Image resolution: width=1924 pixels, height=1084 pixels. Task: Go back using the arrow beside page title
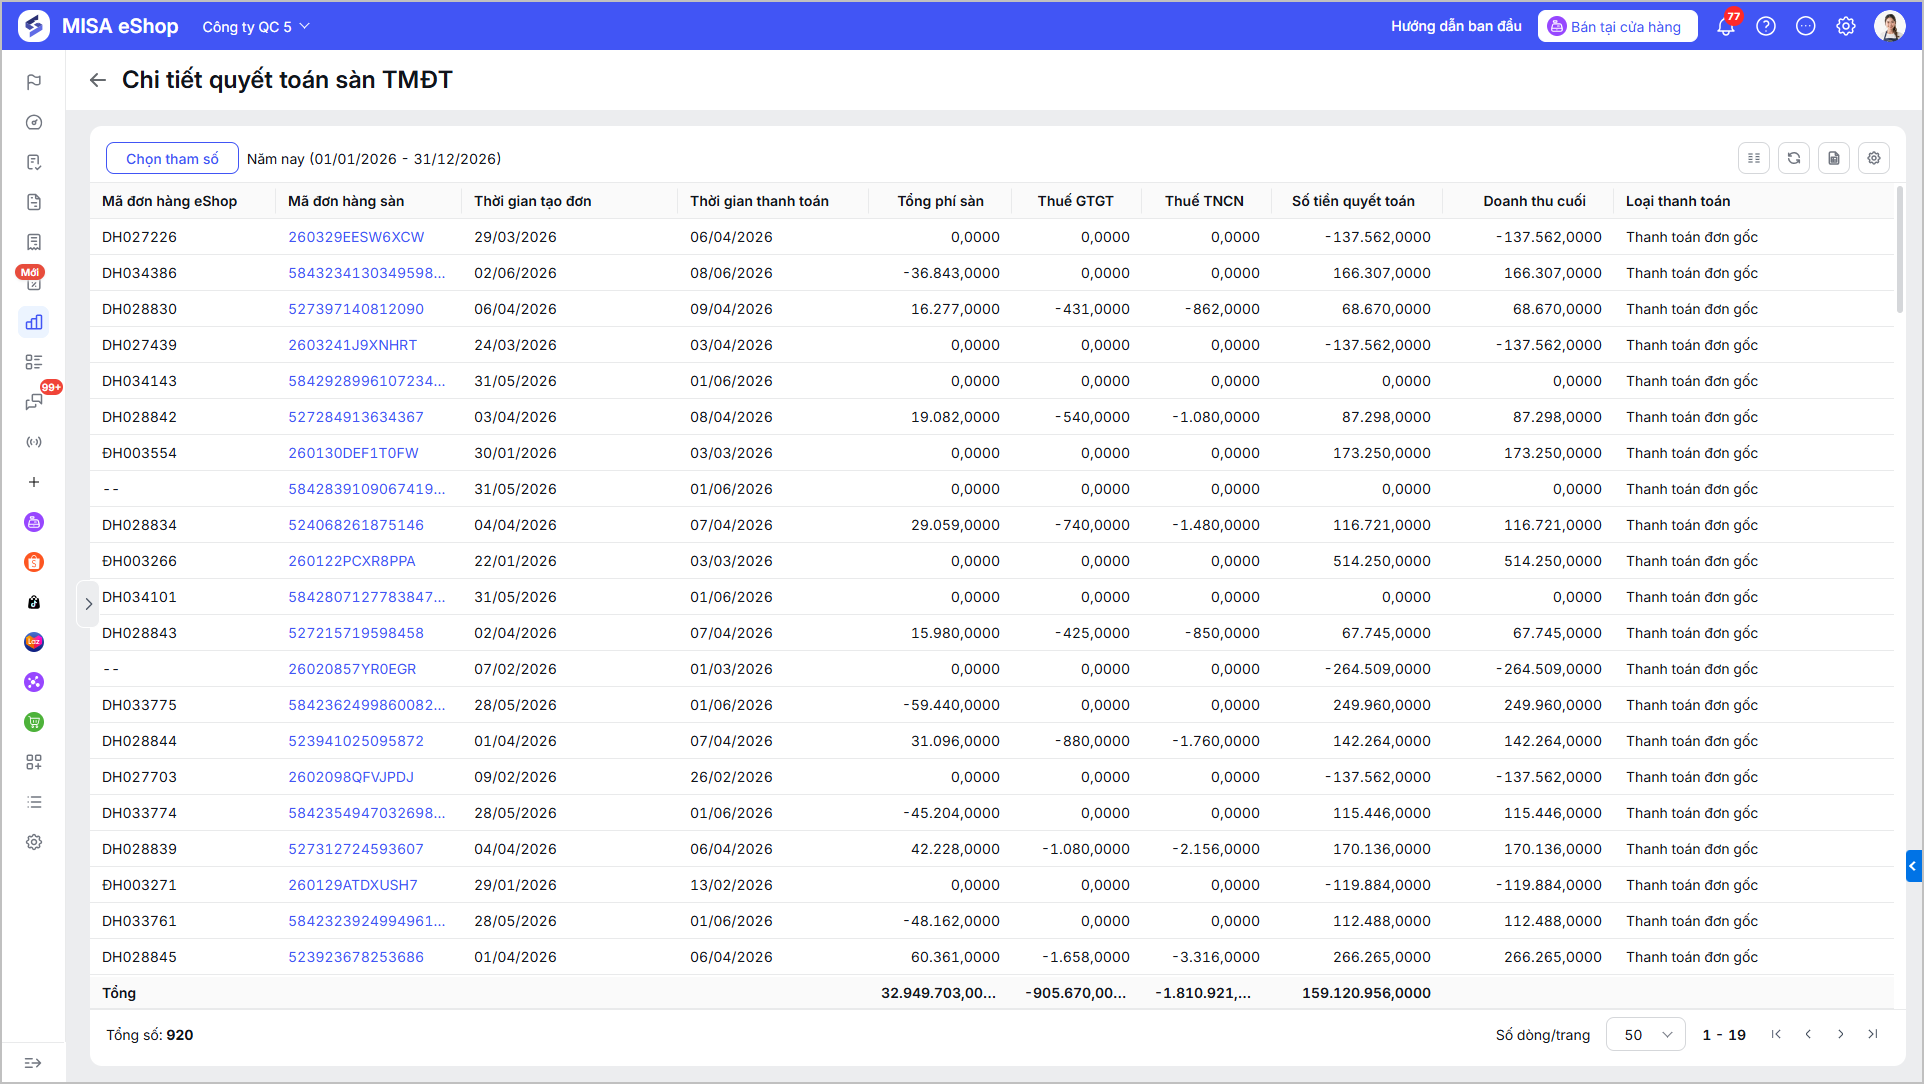[98, 80]
